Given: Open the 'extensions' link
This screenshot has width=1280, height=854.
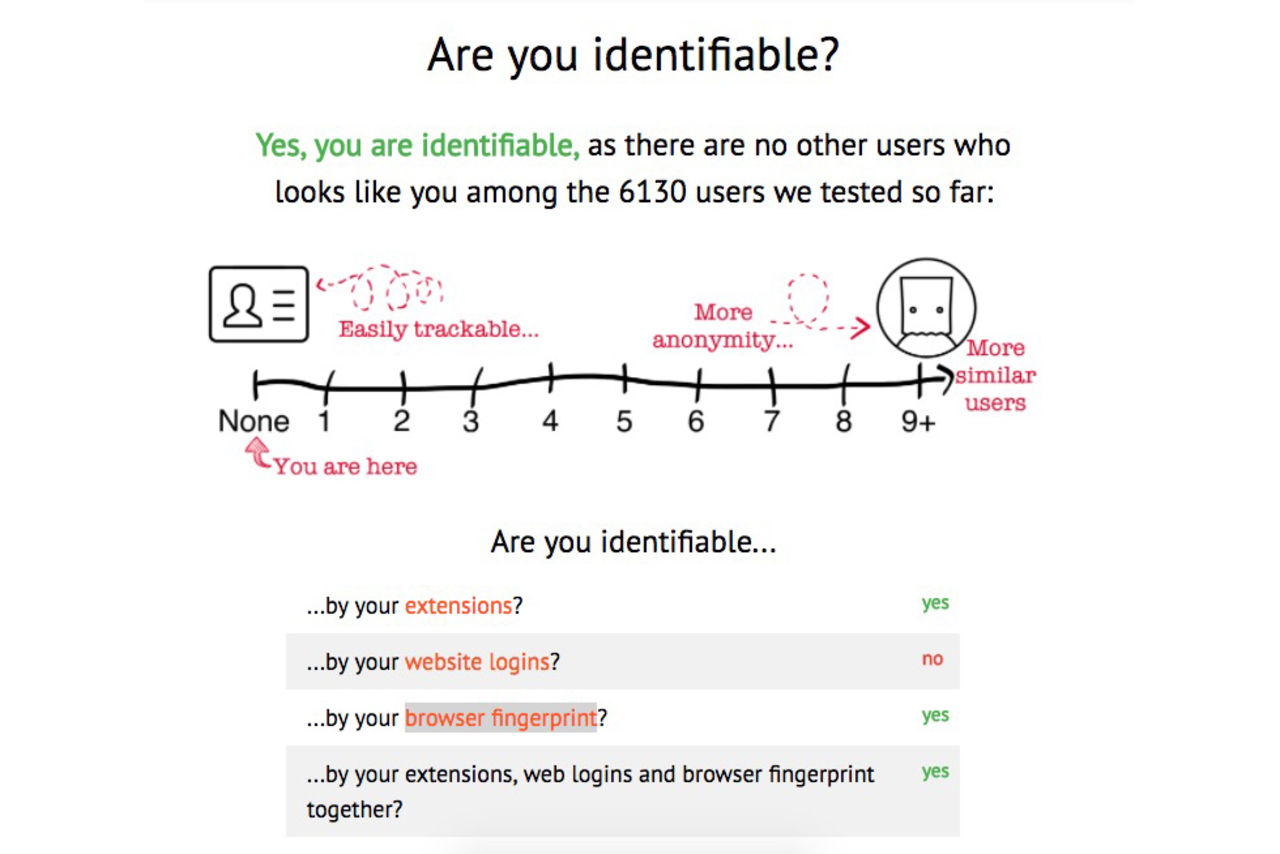Looking at the screenshot, I should 458,606.
